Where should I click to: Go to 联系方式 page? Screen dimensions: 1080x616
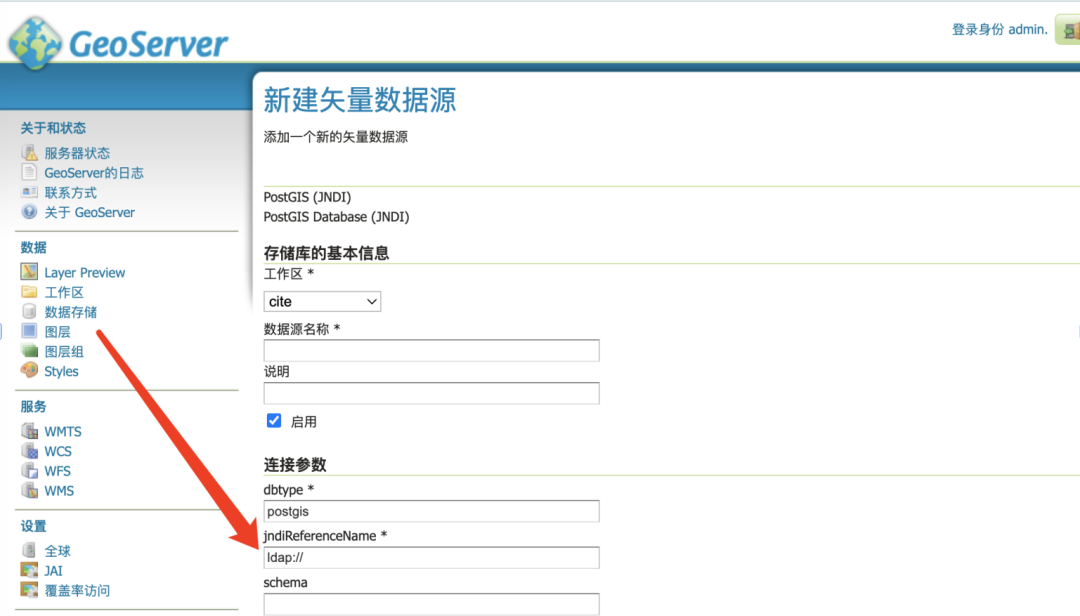(70, 193)
